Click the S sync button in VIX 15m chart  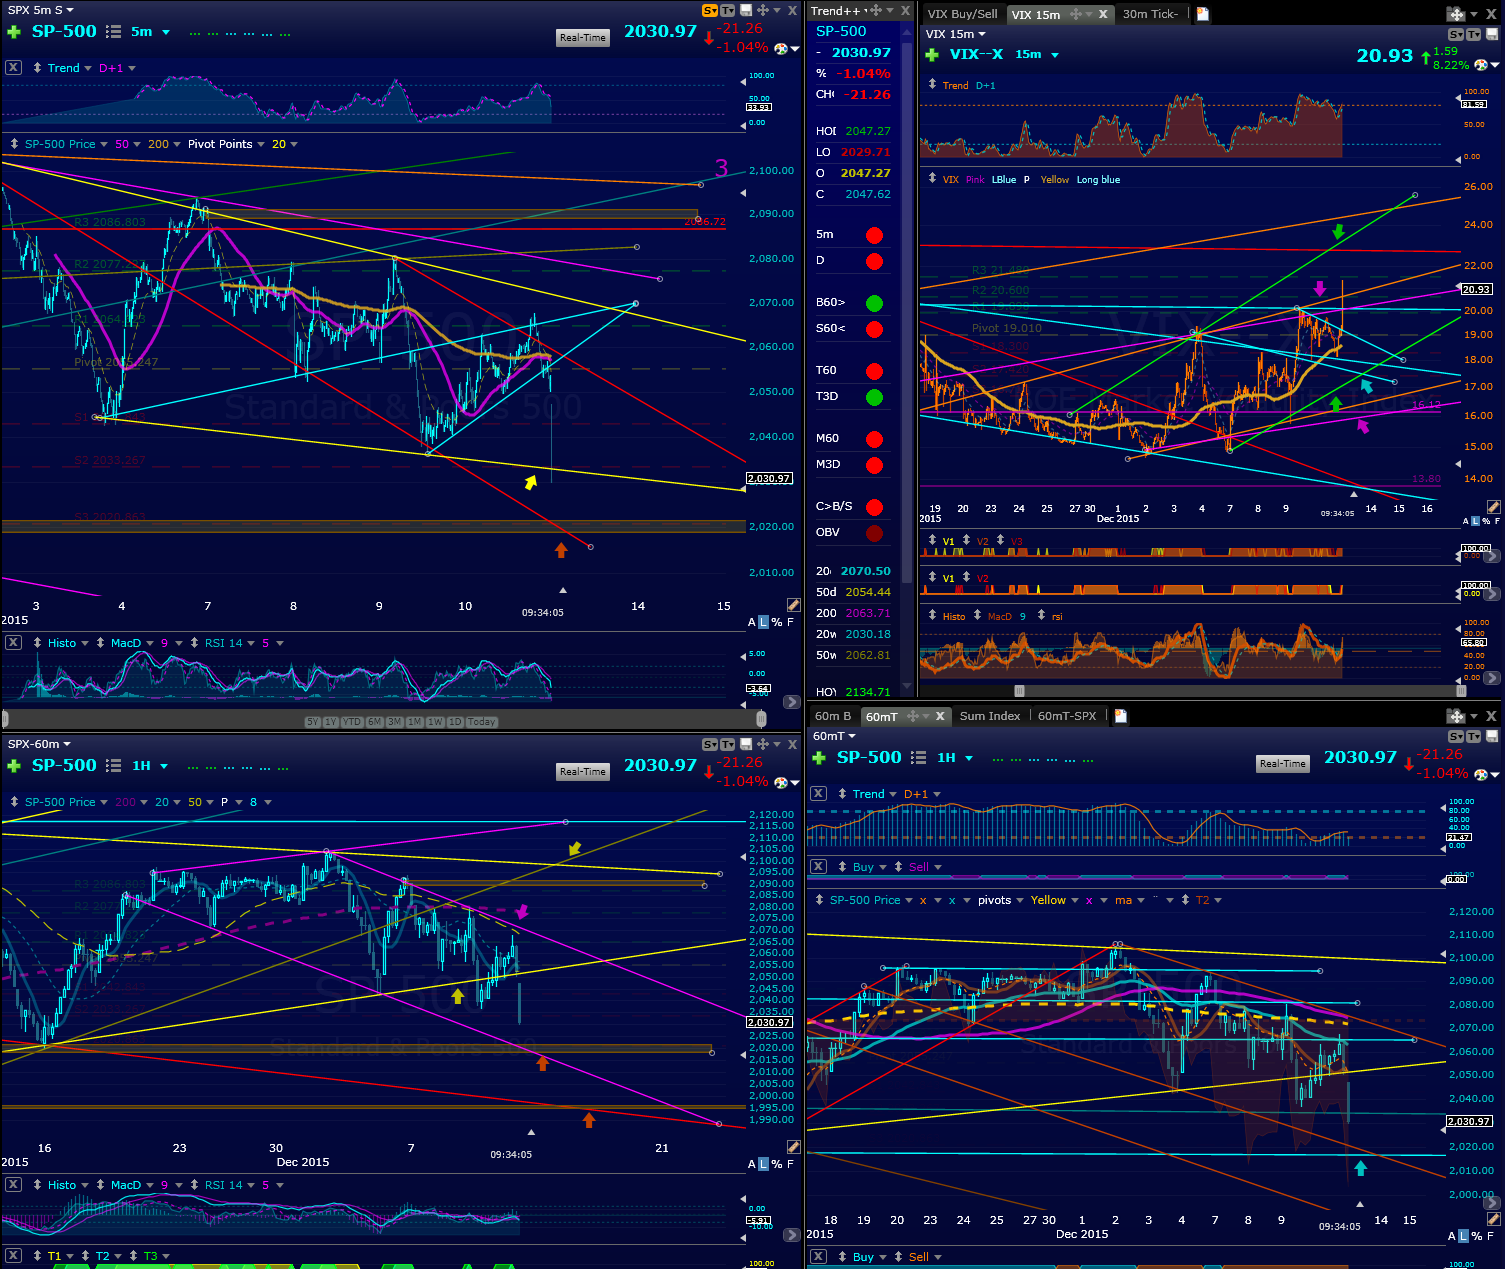tap(1456, 35)
